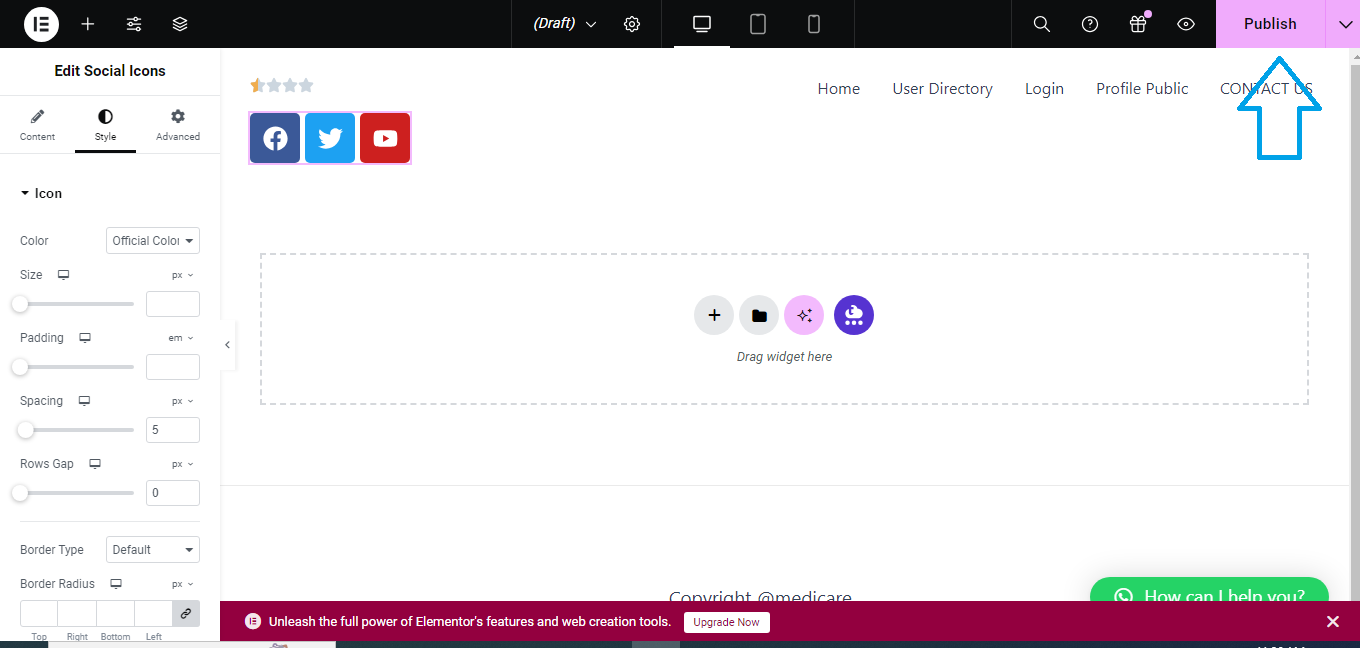Screen dimensions: 1360x648
Task: Click the Publish button
Action: [x=1270, y=24]
